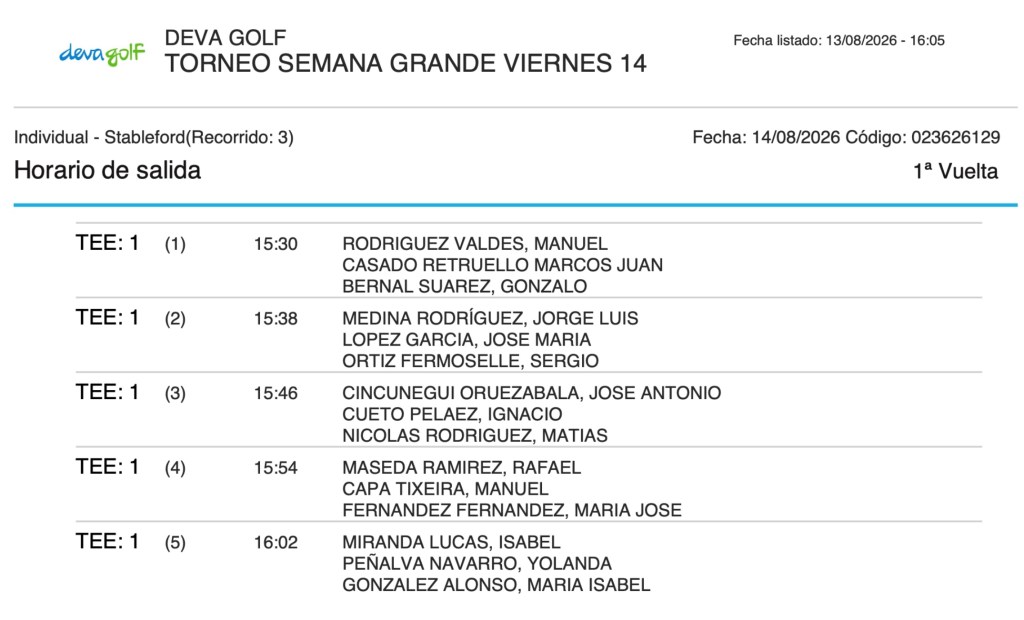This screenshot has width=1024, height=620.
Task: Select the DEVA GOLF heading text
Action: 225,37
